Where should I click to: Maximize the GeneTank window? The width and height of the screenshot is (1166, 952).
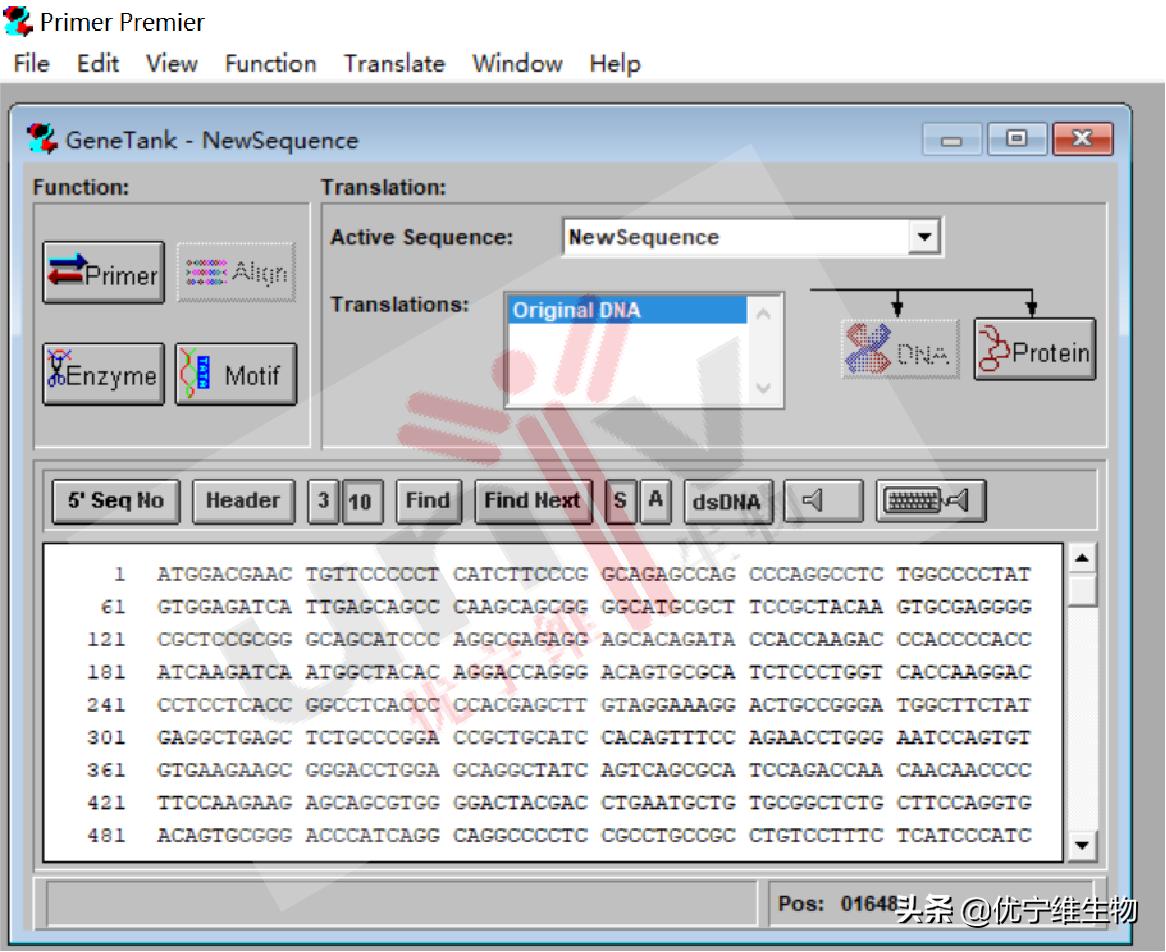[1017, 139]
